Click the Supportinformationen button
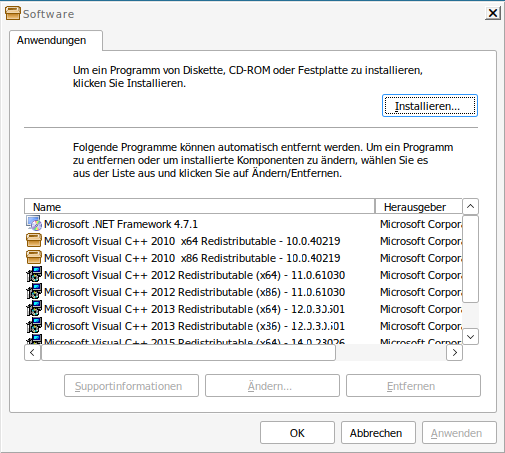Viewport: 505px width, 453px height. tap(131, 386)
